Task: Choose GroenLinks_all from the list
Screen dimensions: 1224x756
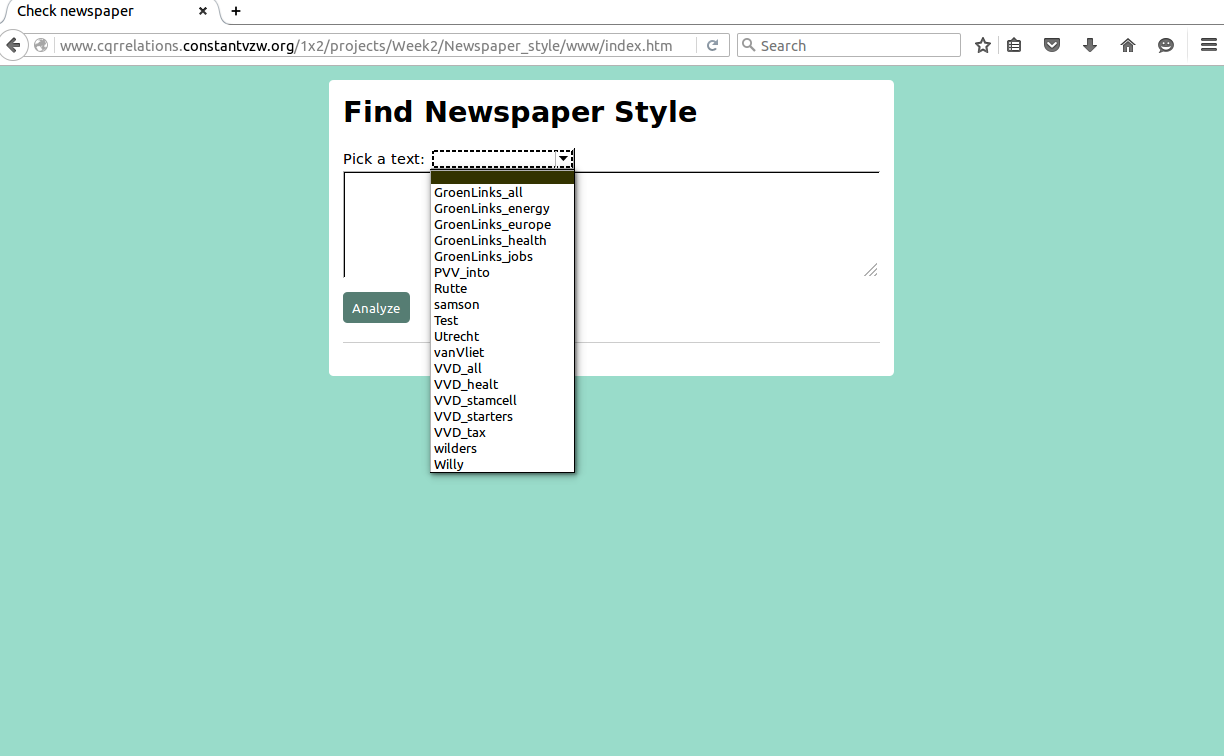Action: [x=502, y=193]
